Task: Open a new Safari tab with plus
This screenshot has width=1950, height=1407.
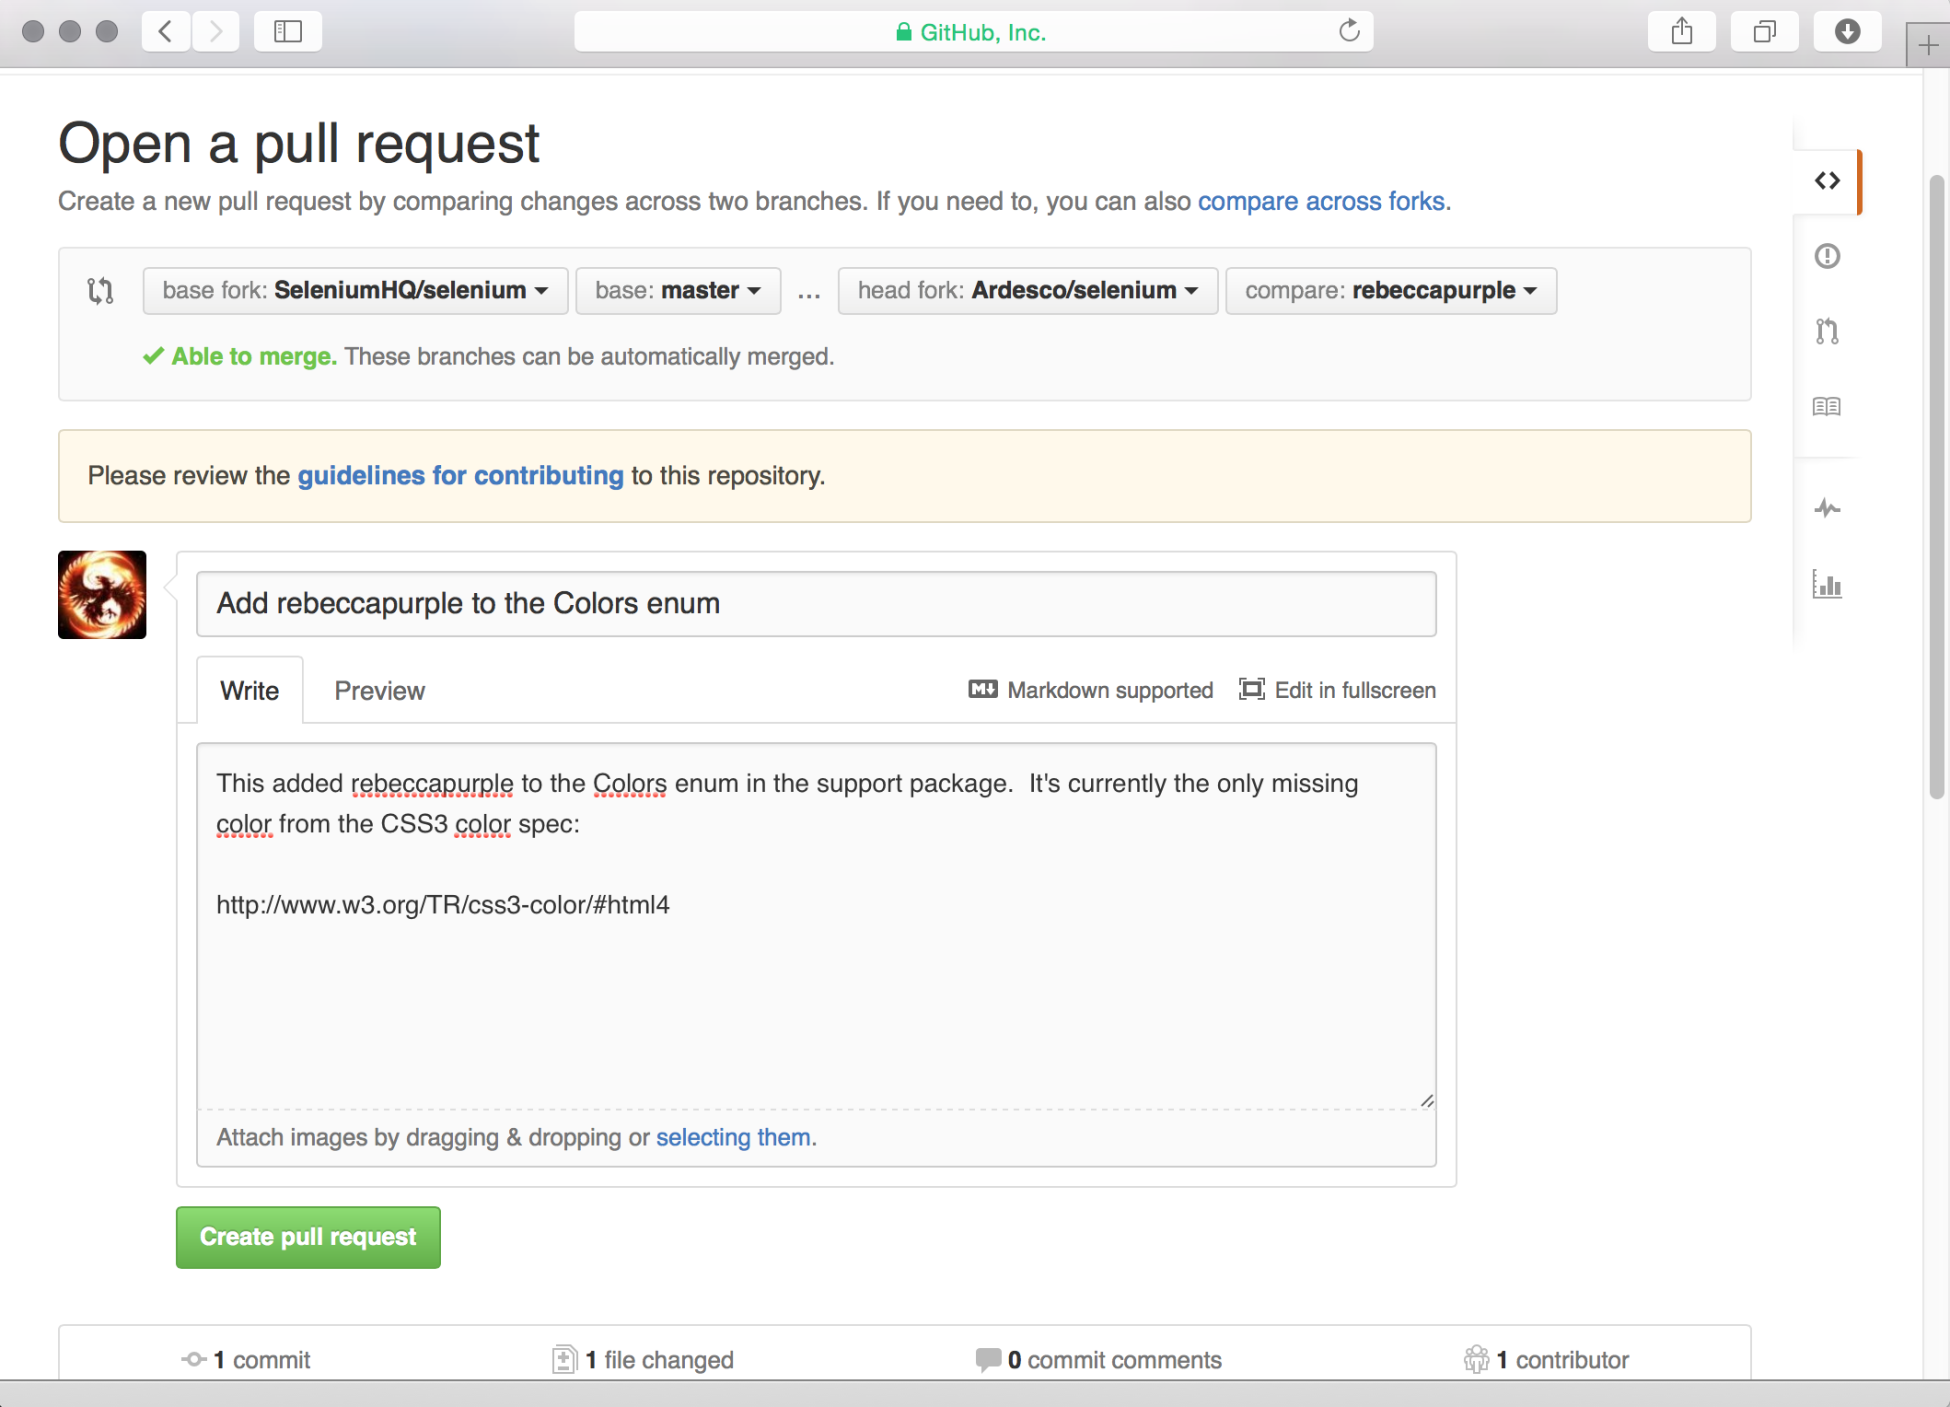Action: pos(1928,45)
